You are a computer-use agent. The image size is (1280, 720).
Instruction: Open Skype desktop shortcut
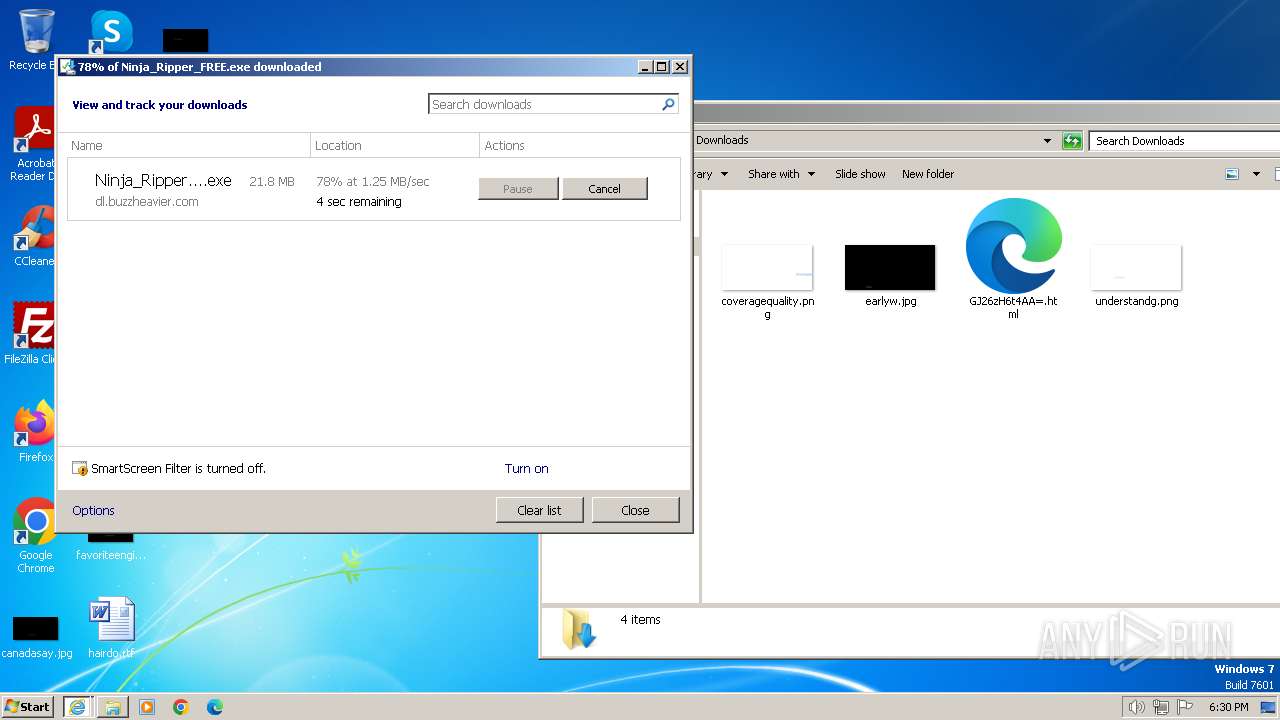click(x=111, y=32)
